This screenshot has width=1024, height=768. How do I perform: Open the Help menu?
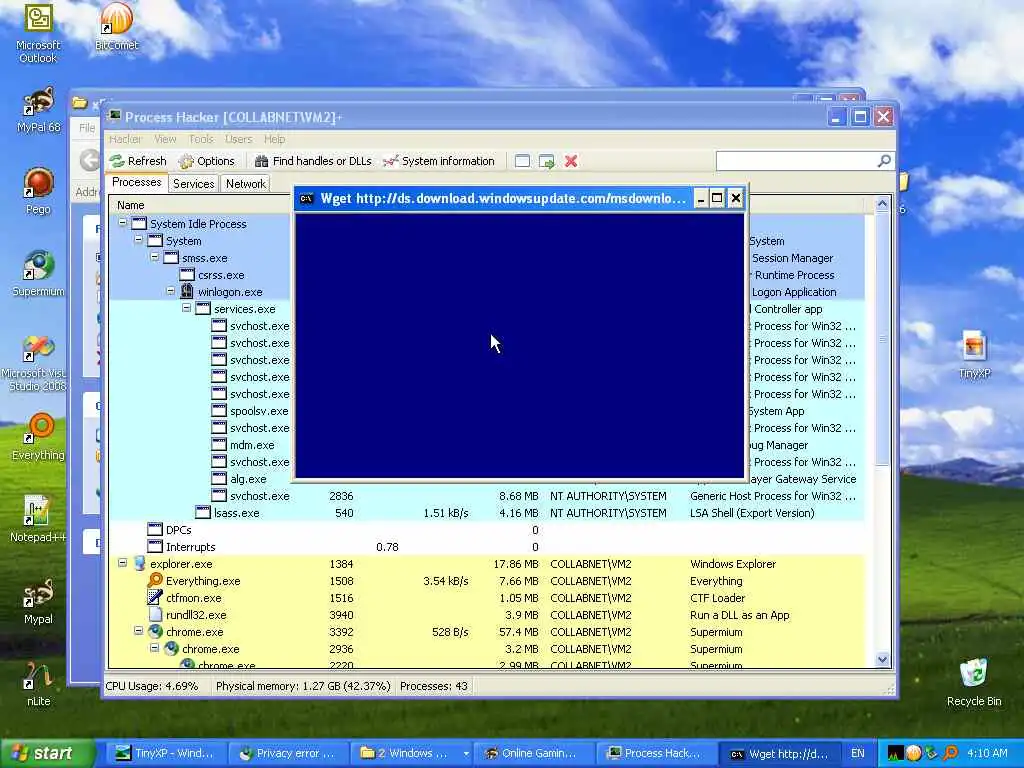click(x=274, y=139)
